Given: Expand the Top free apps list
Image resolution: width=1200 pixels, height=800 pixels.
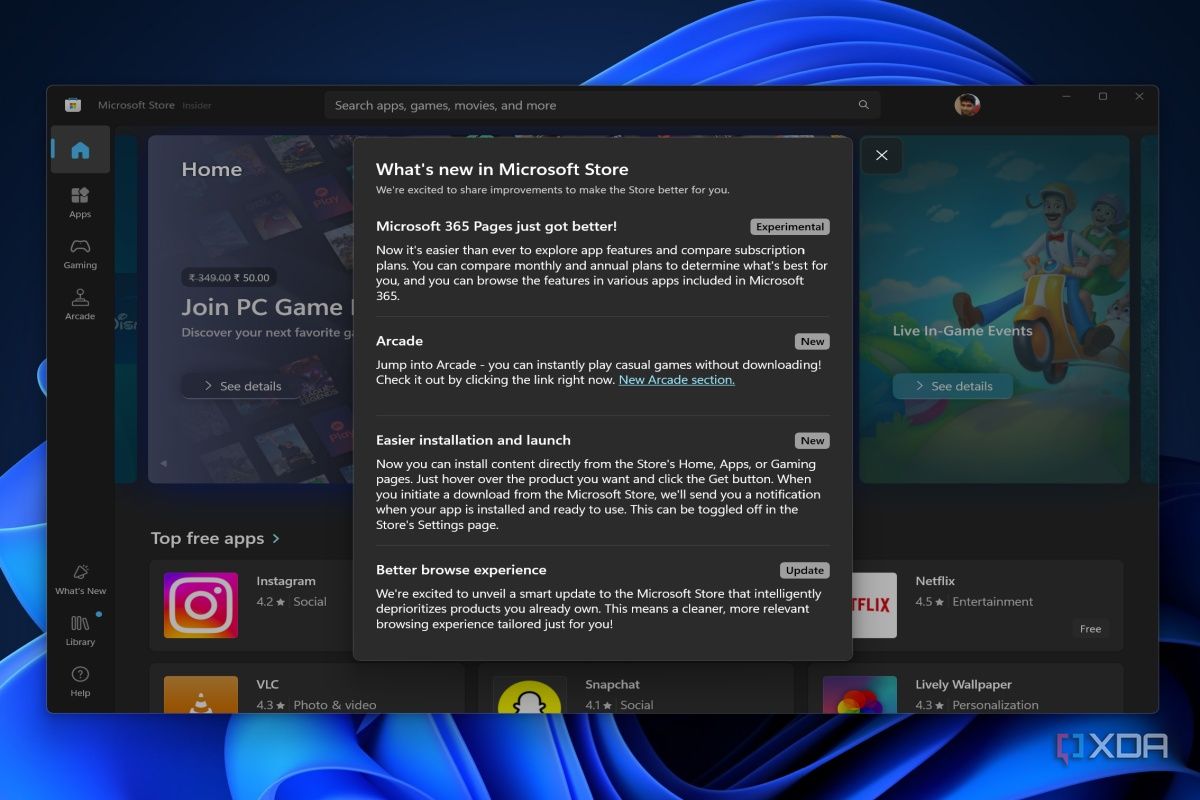Looking at the screenshot, I should click(x=215, y=538).
